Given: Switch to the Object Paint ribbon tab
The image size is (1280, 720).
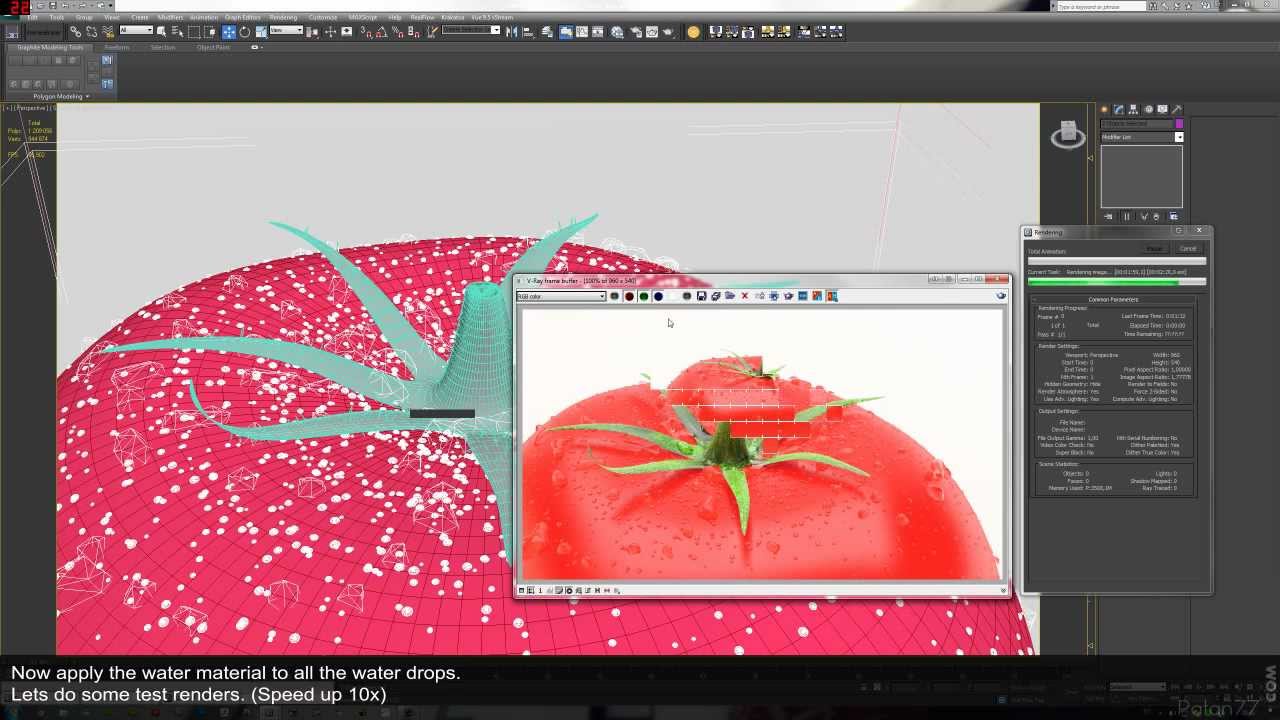Looking at the screenshot, I should 213,47.
